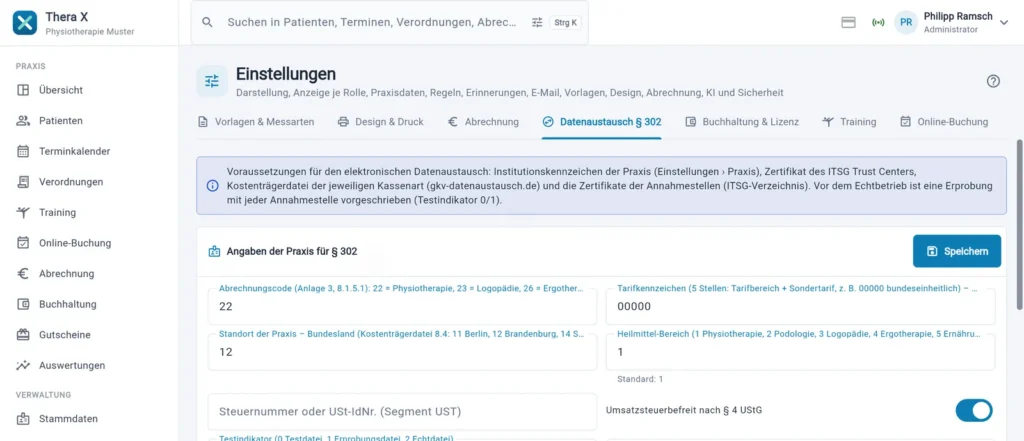Switch to Vorlagen & Messarten tab
The height and width of the screenshot is (441, 1024).
256,122
